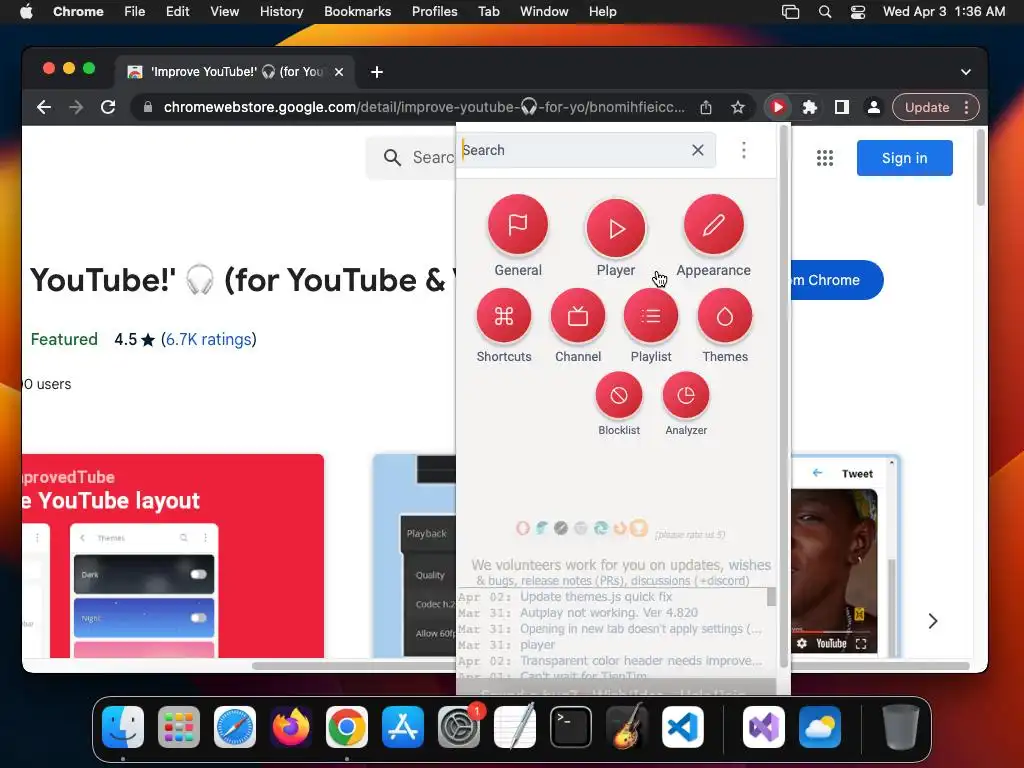The height and width of the screenshot is (768, 1024).
Task: Open the Themes settings section
Action: (x=725, y=317)
